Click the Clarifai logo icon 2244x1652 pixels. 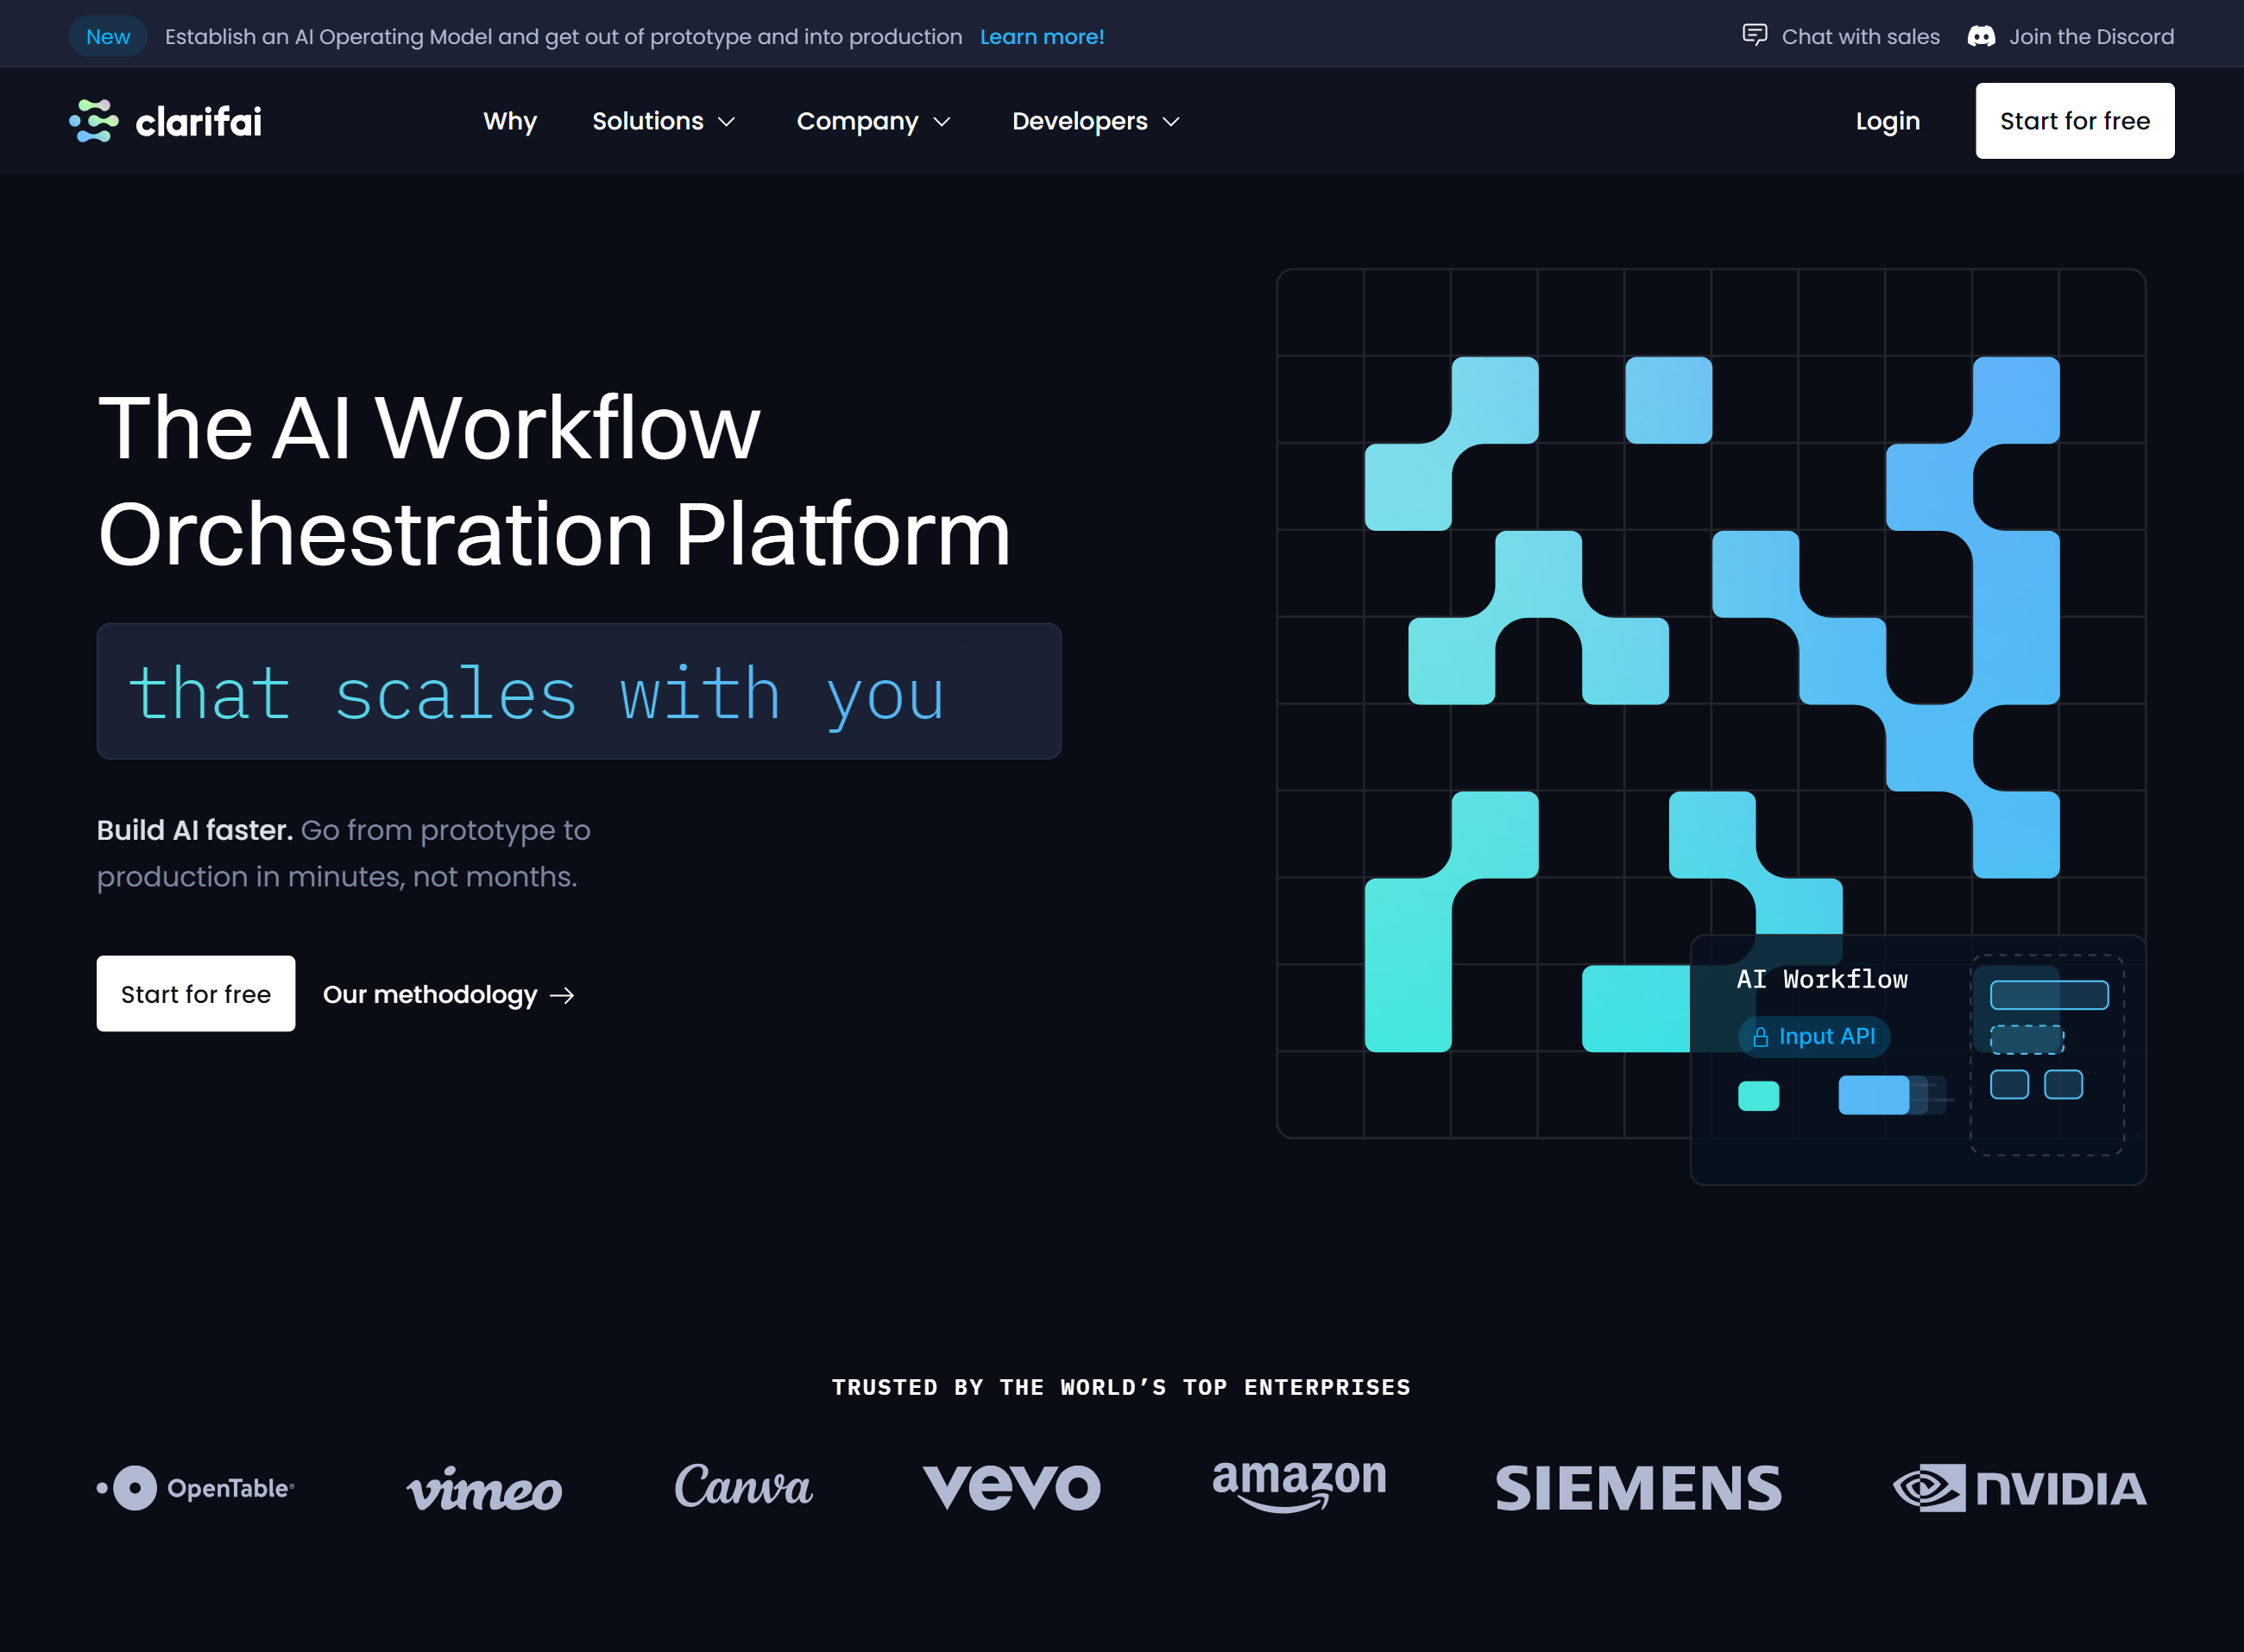94,121
